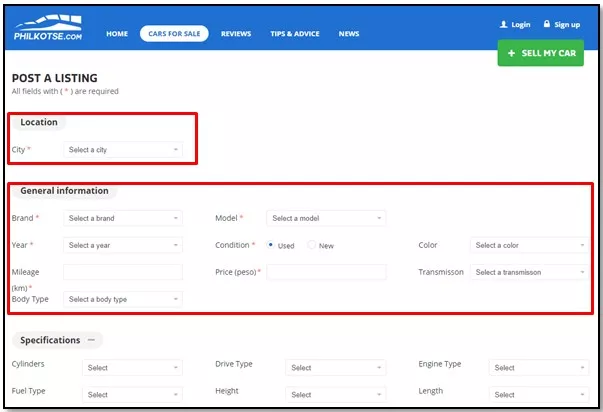Screen dimensions: 603x412
Task: Open TIPS & ADVICE page
Action: point(295,34)
